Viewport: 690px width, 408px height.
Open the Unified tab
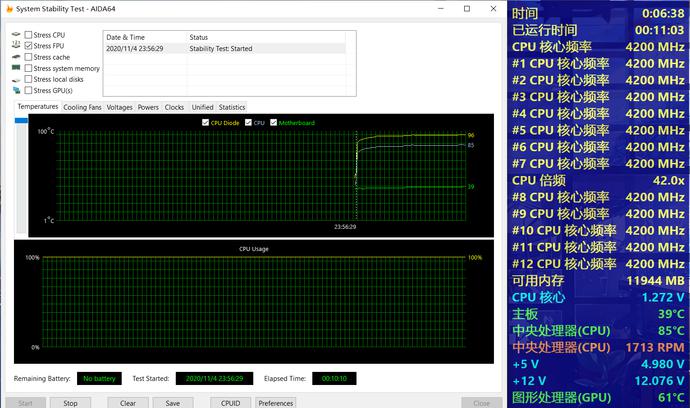202,107
